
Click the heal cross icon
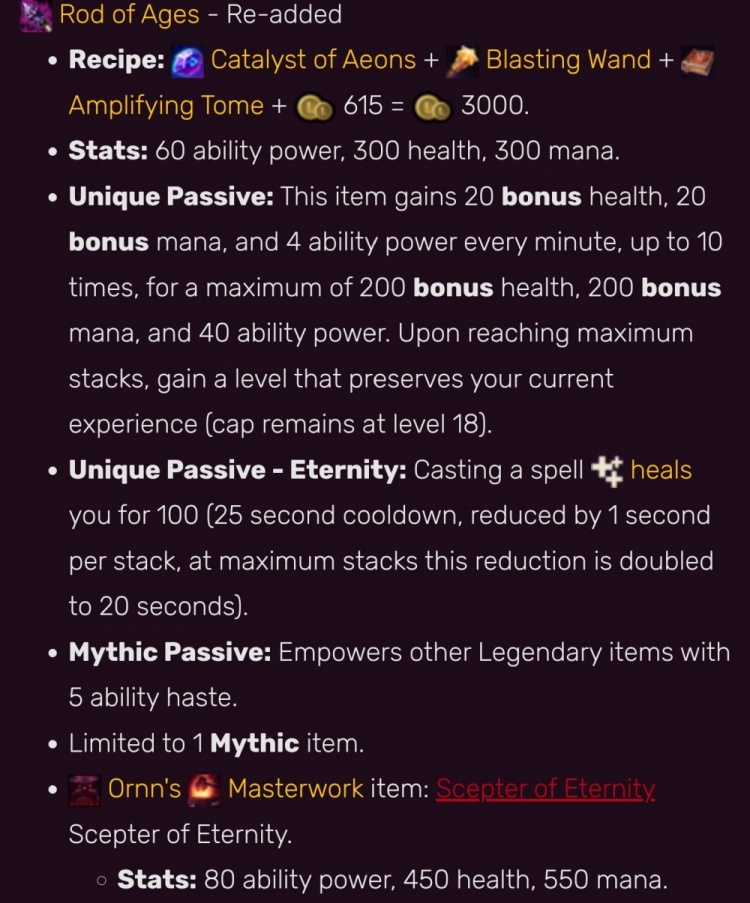tap(607, 470)
